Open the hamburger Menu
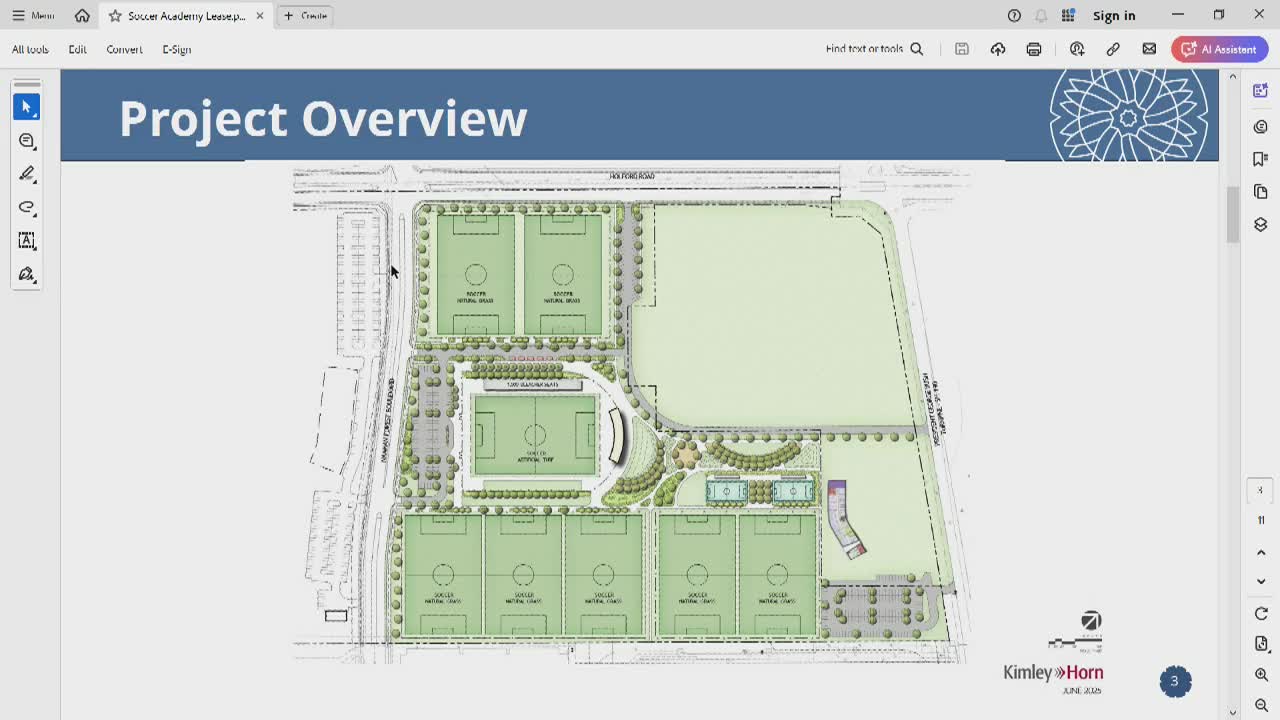Image resolution: width=1280 pixels, height=720 pixels. (x=33, y=15)
